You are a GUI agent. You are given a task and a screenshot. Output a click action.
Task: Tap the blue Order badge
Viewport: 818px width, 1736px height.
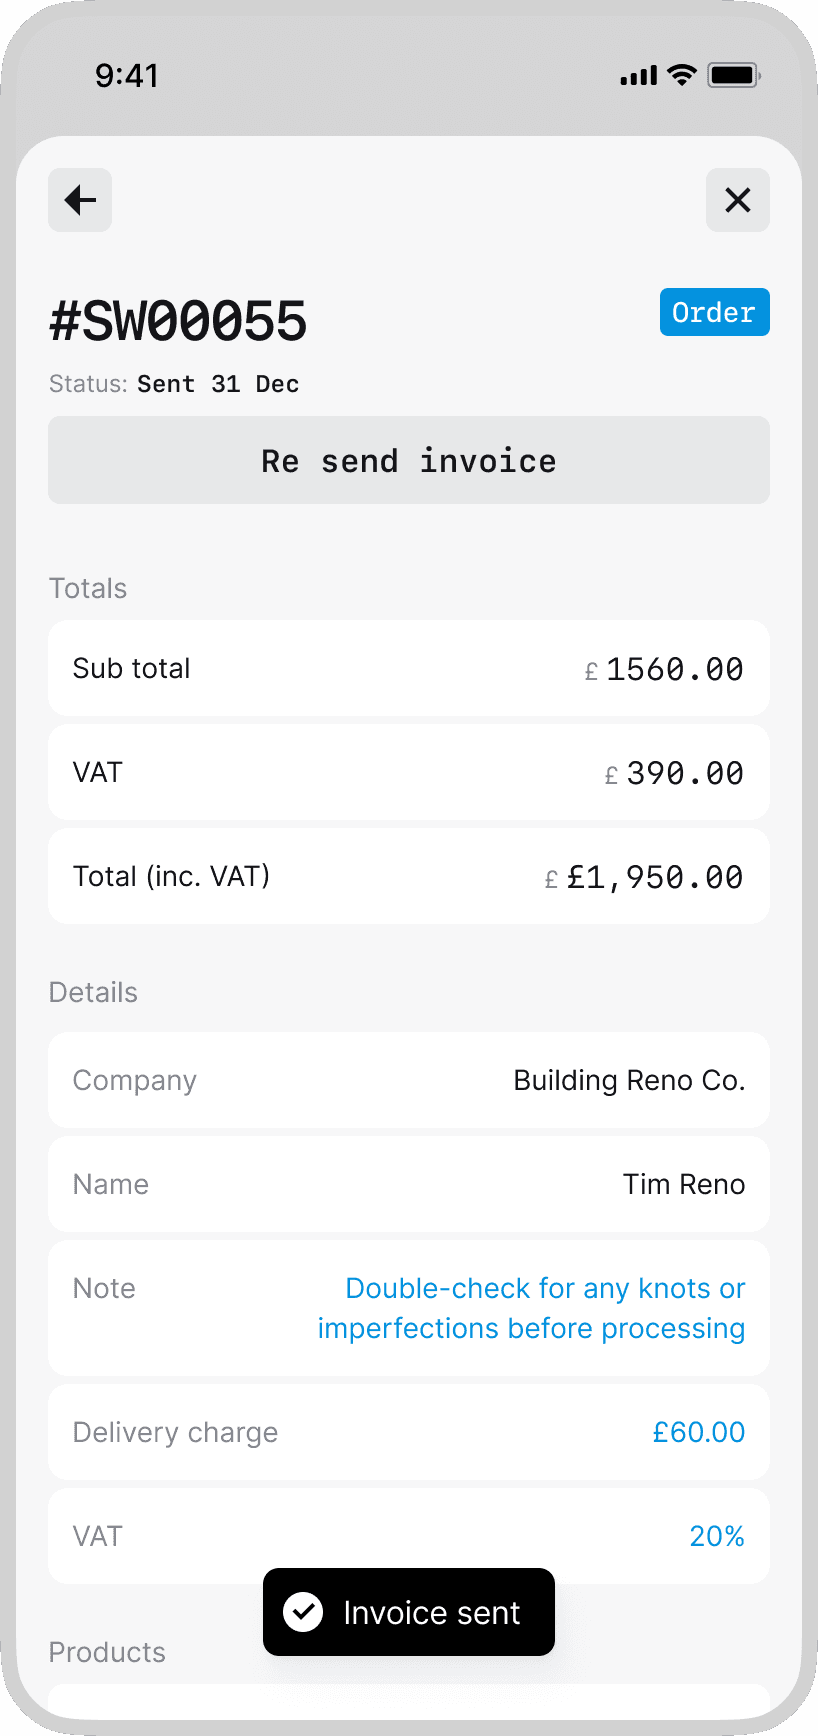click(x=714, y=312)
